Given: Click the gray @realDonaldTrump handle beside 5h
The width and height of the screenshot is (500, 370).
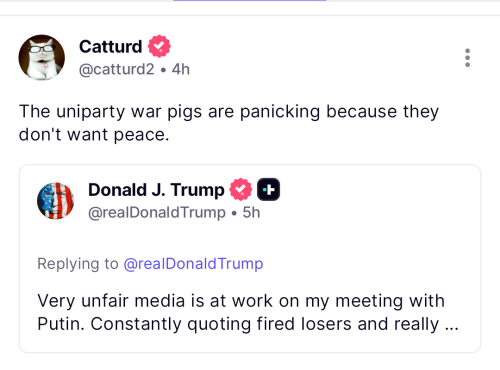Looking at the screenshot, I should click(157, 213).
